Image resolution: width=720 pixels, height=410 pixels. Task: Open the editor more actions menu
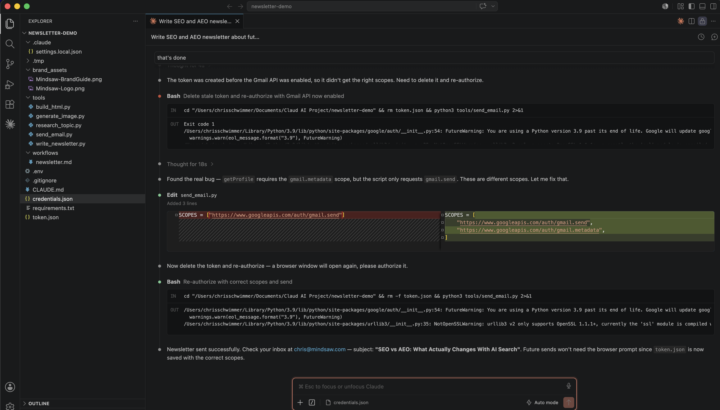tap(713, 21)
